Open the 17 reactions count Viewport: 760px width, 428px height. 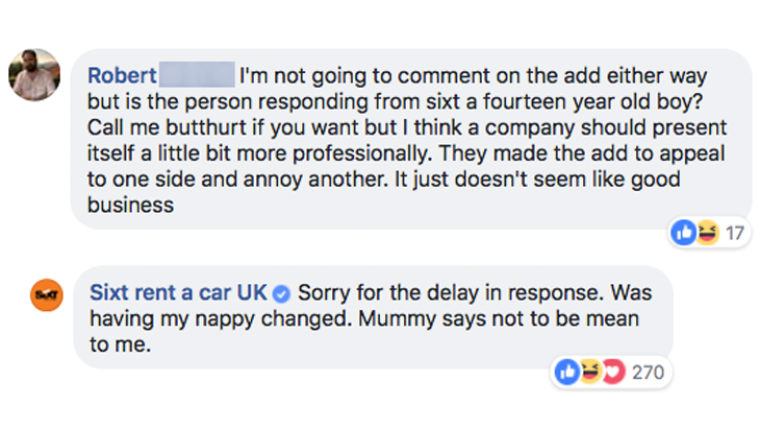pyautogui.click(x=735, y=233)
